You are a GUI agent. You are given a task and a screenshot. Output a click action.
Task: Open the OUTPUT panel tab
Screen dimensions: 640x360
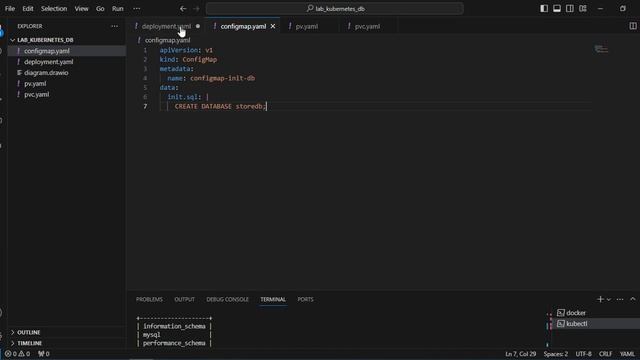[184, 300]
